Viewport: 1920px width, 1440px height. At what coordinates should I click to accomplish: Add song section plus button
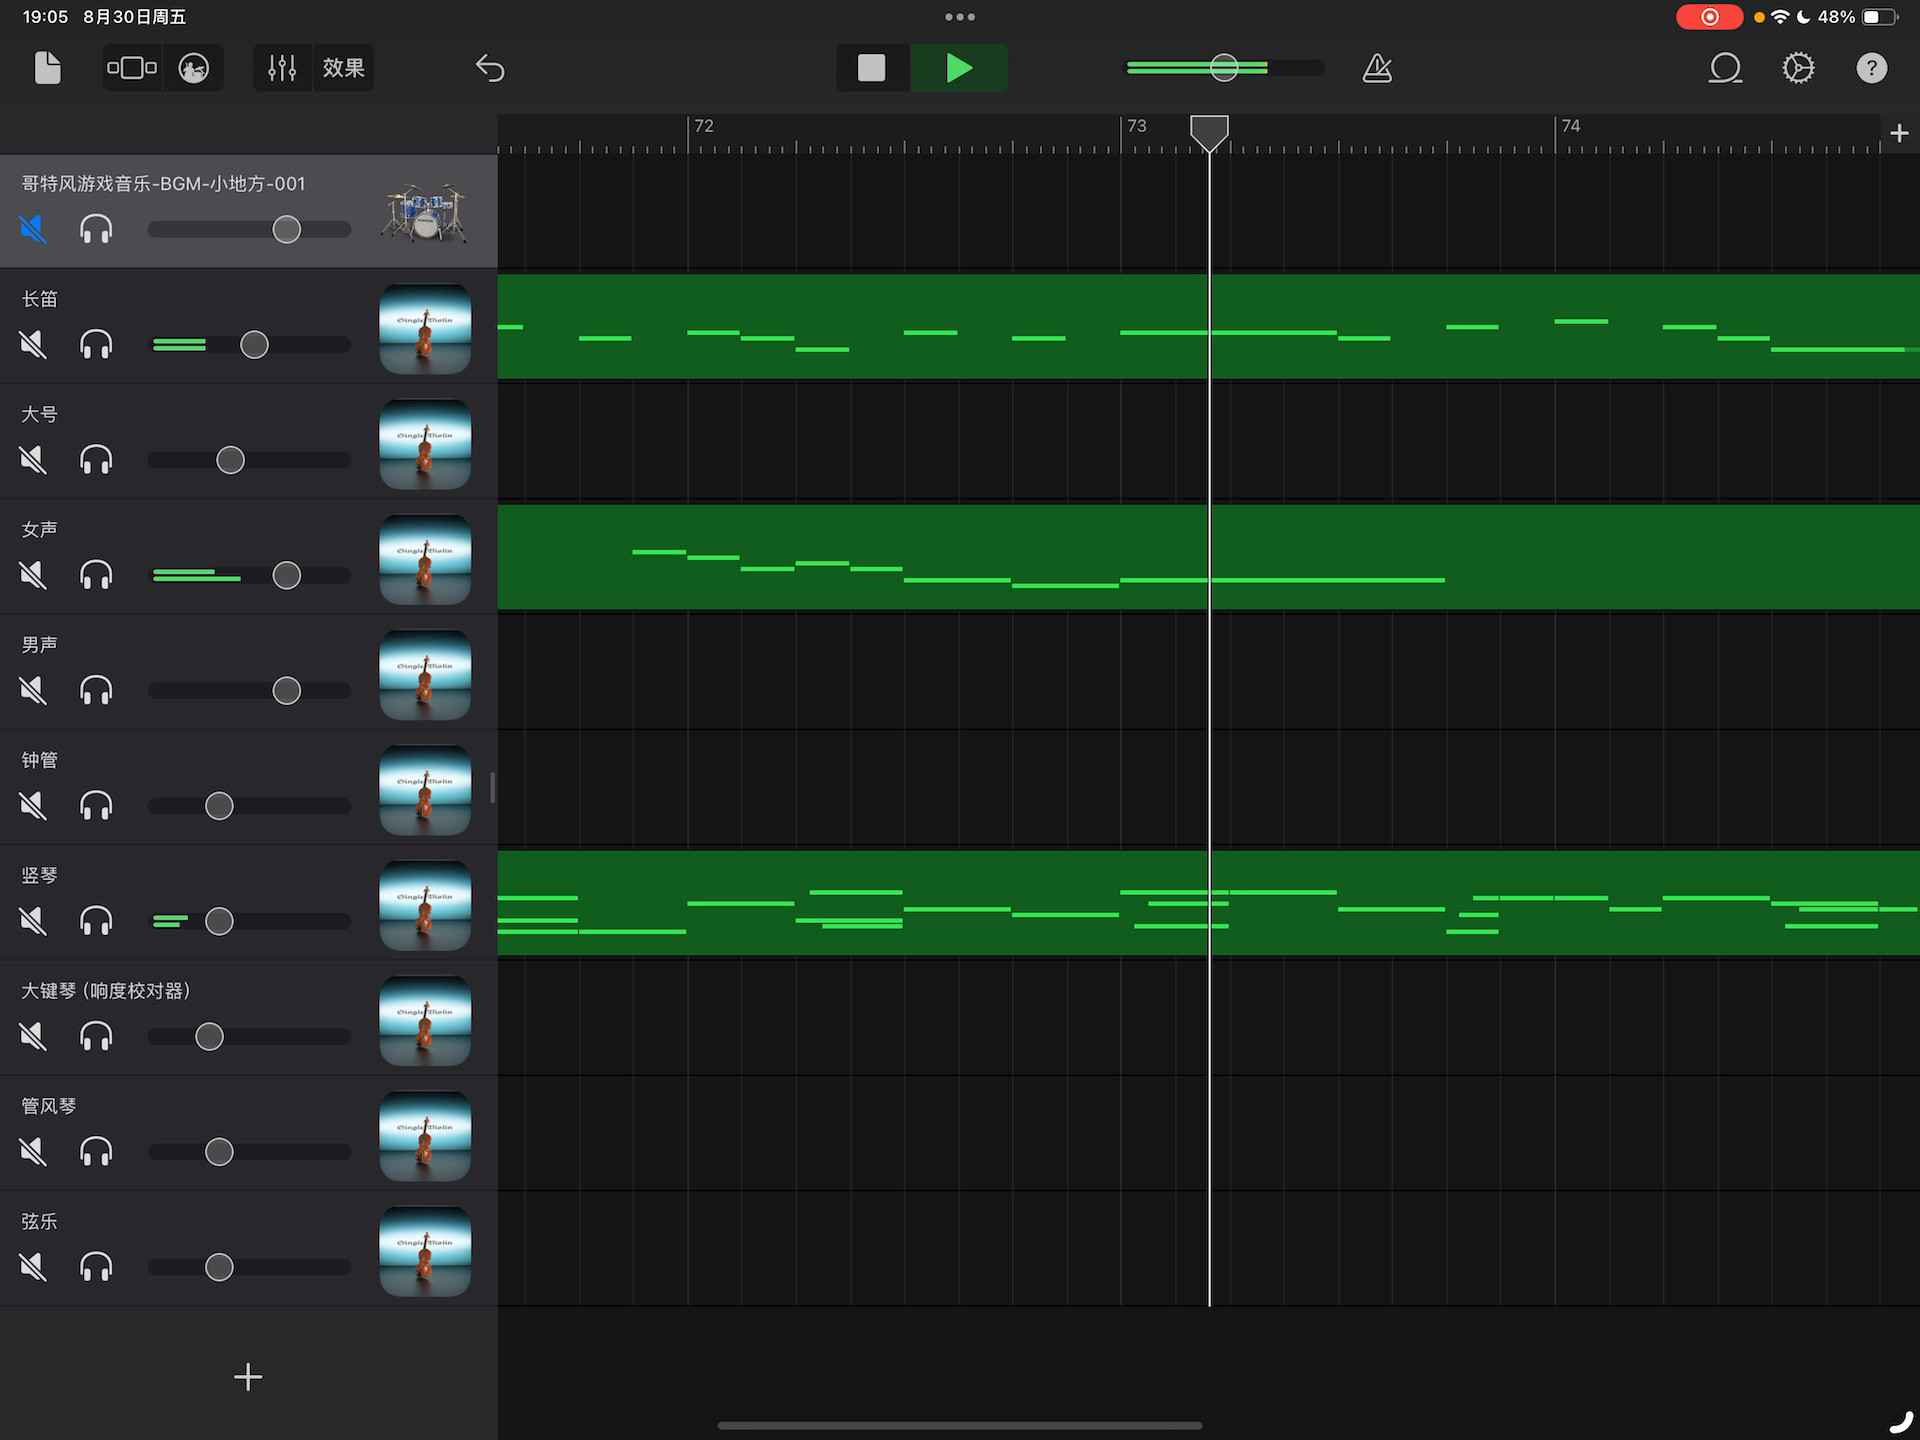click(1899, 133)
